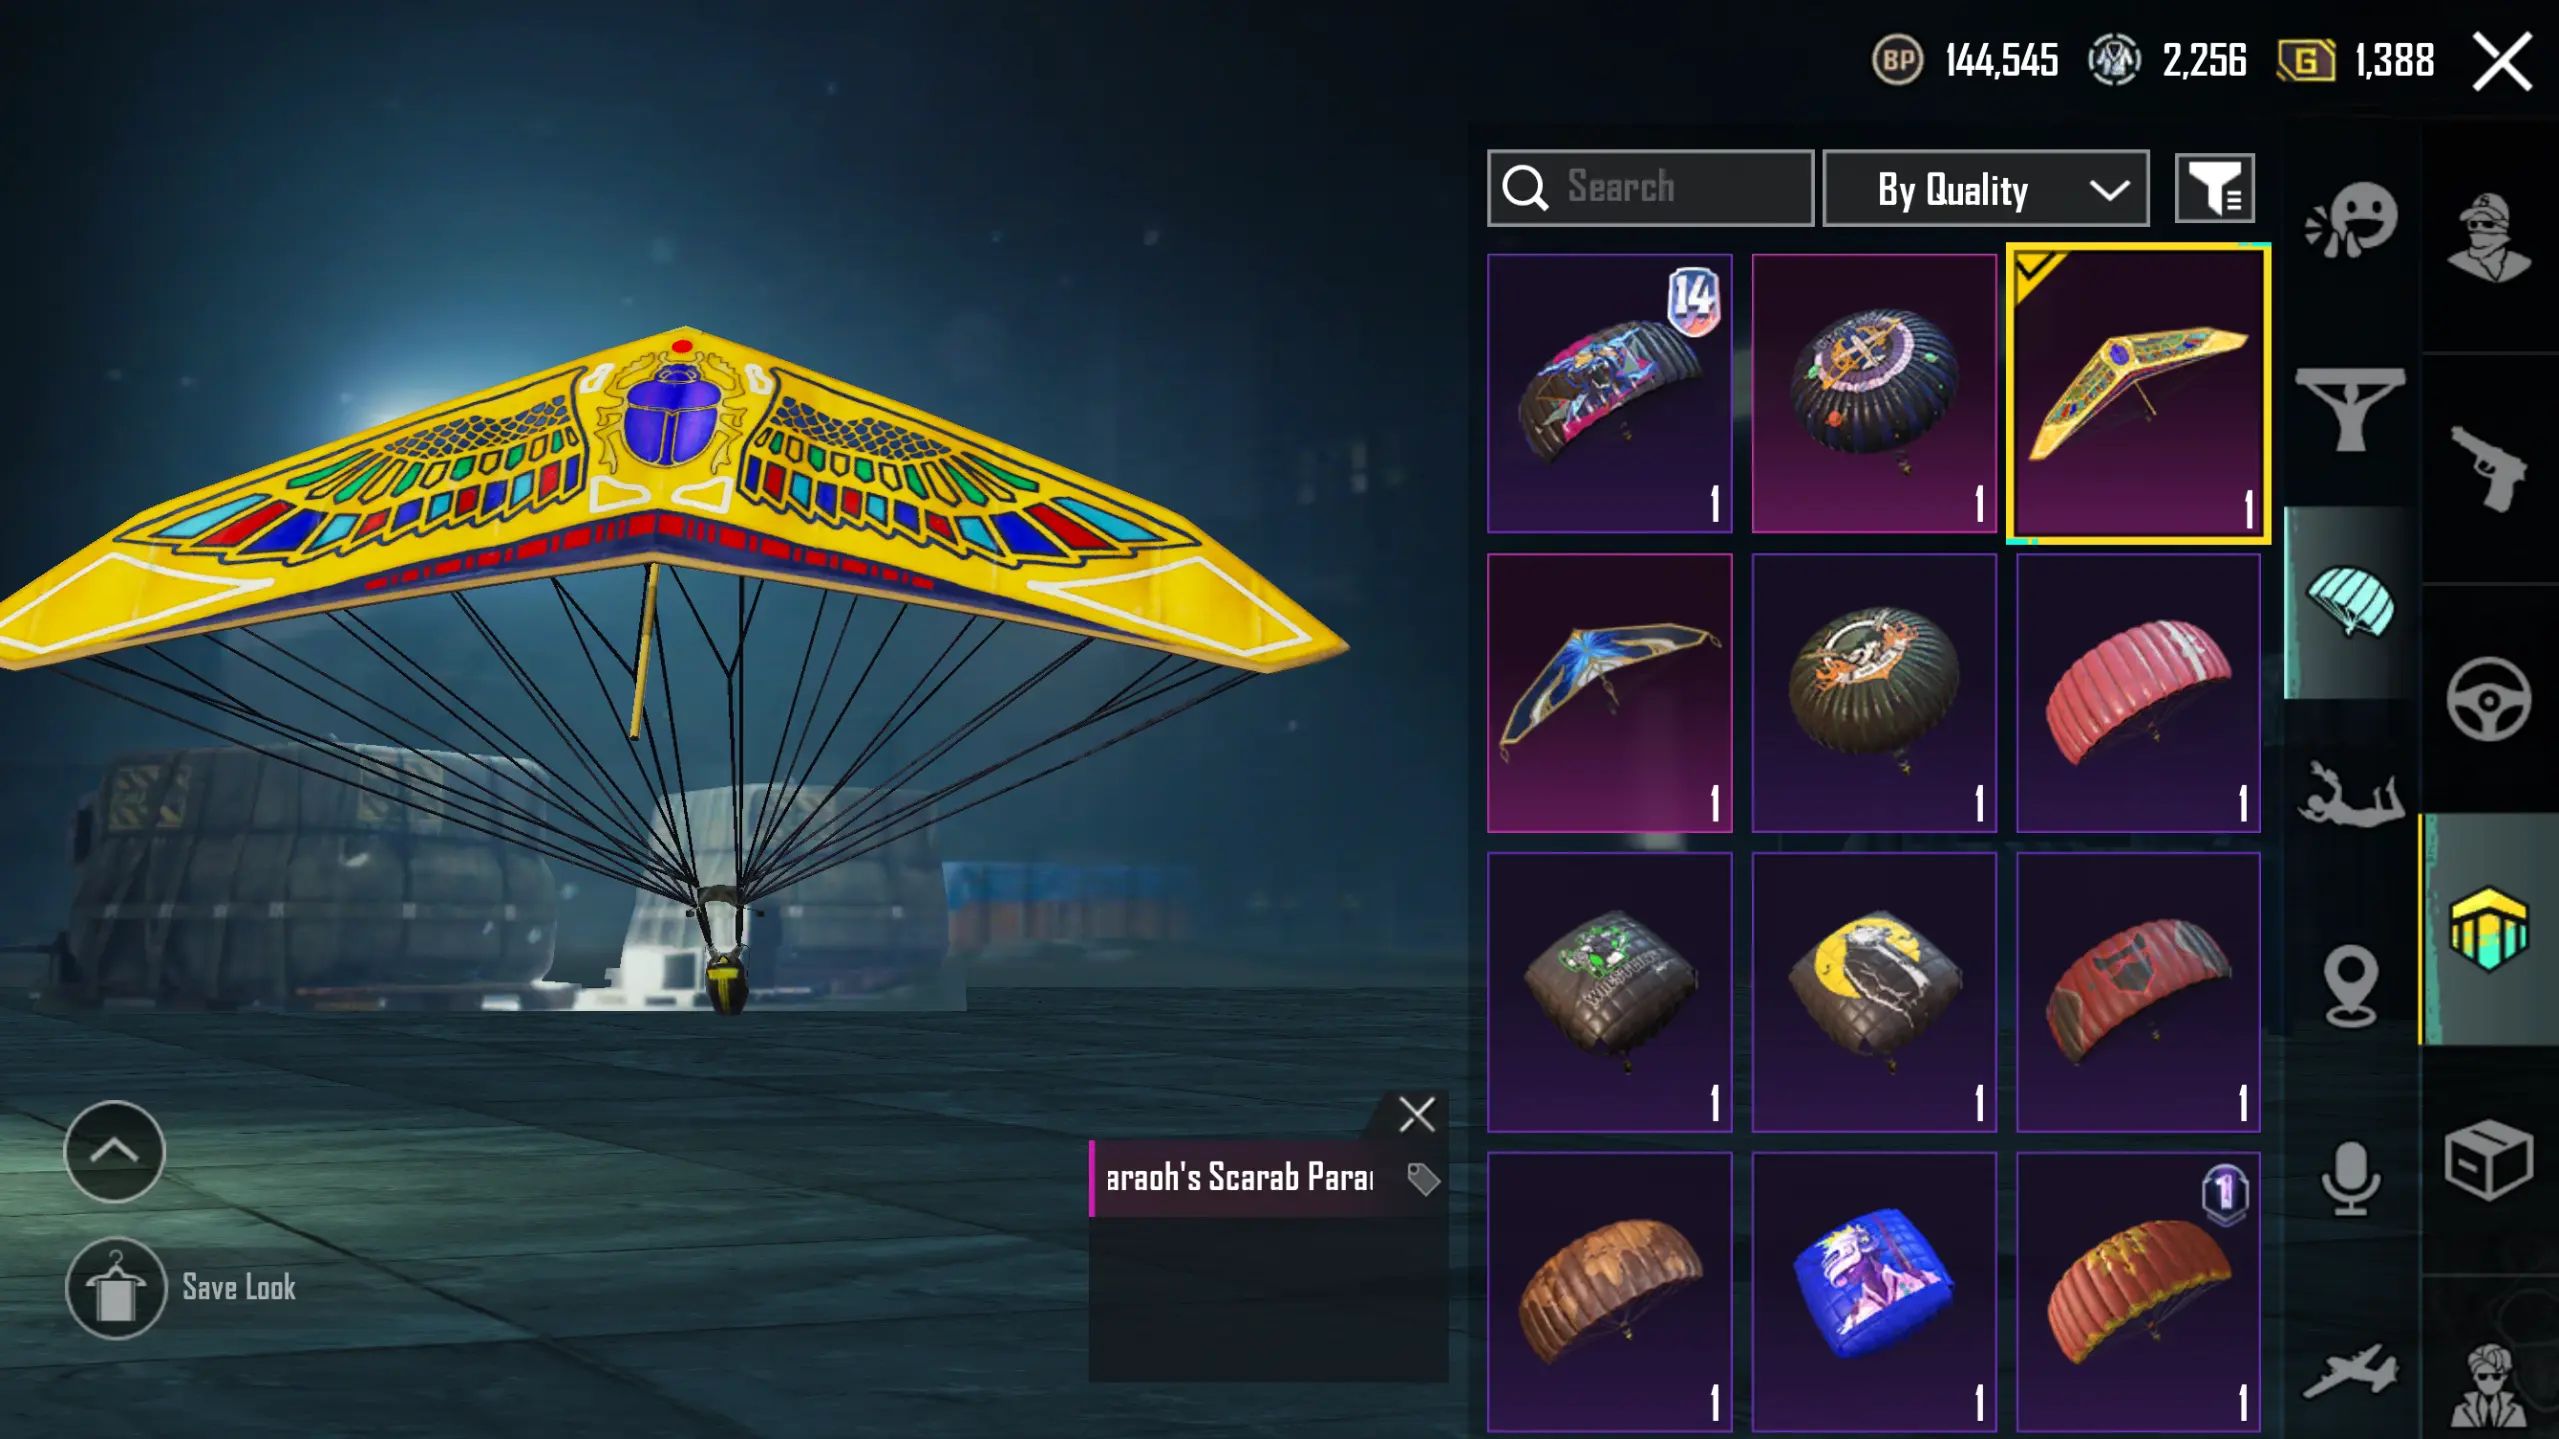The width and height of the screenshot is (2559, 1439).
Task: Expand the round up-arrow panel button
Action: pyautogui.click(x=114, y=1151)
